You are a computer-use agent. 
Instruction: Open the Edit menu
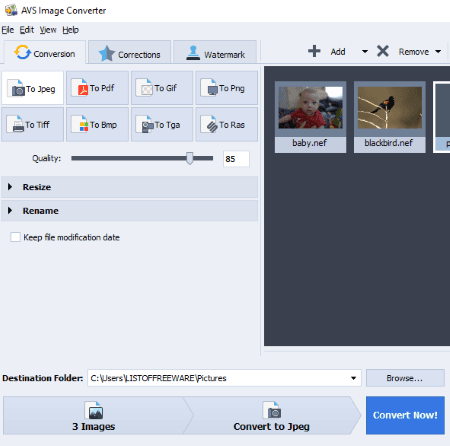coord(27,30)
